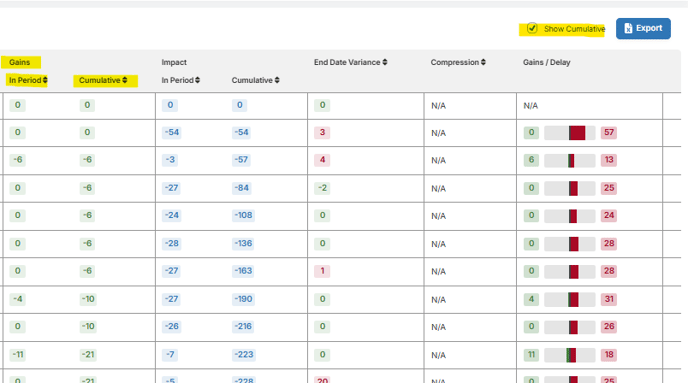Select Impact Cumulative value -223
The height and width of the screenshot is (383, 688).
pos(244,354)
